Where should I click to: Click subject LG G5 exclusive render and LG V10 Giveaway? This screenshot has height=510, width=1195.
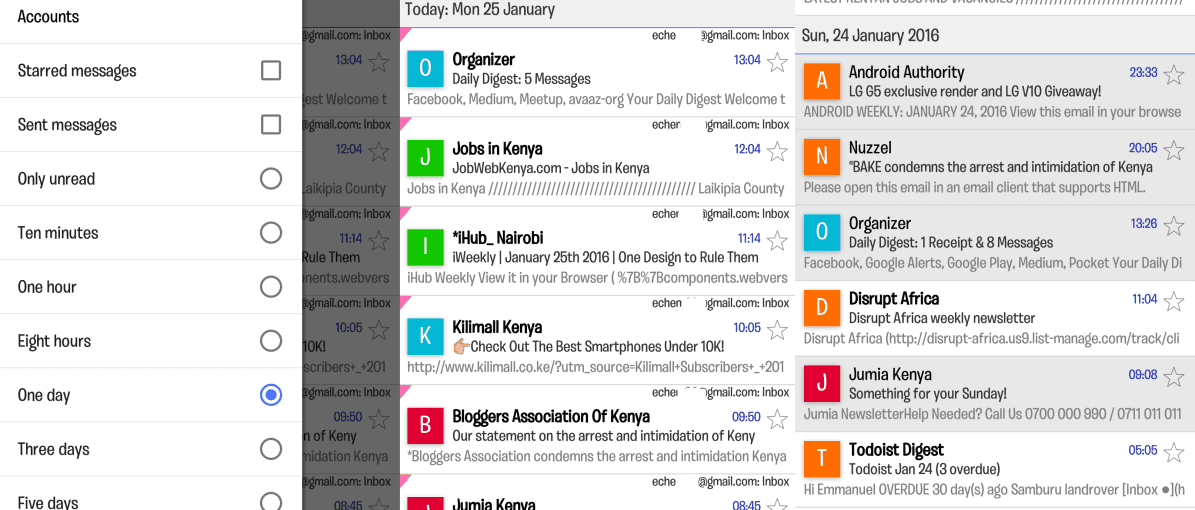[975, 91]
